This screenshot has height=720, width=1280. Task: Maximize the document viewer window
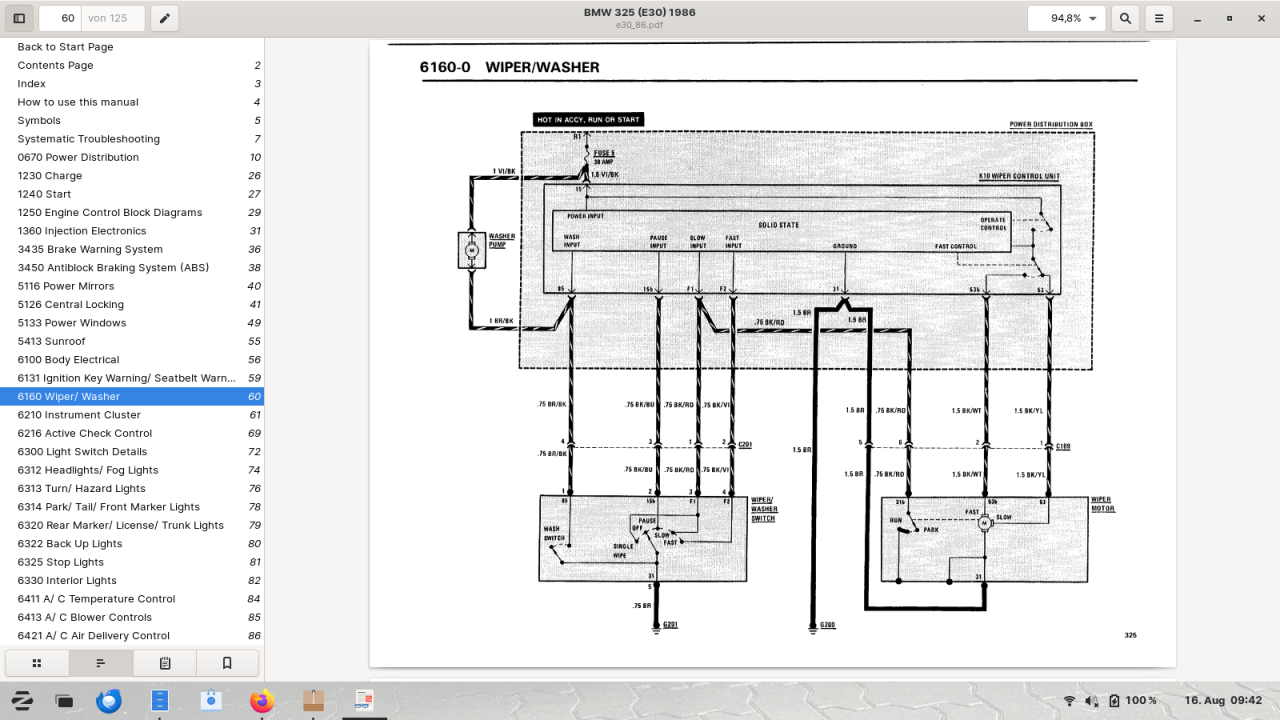1229,18
